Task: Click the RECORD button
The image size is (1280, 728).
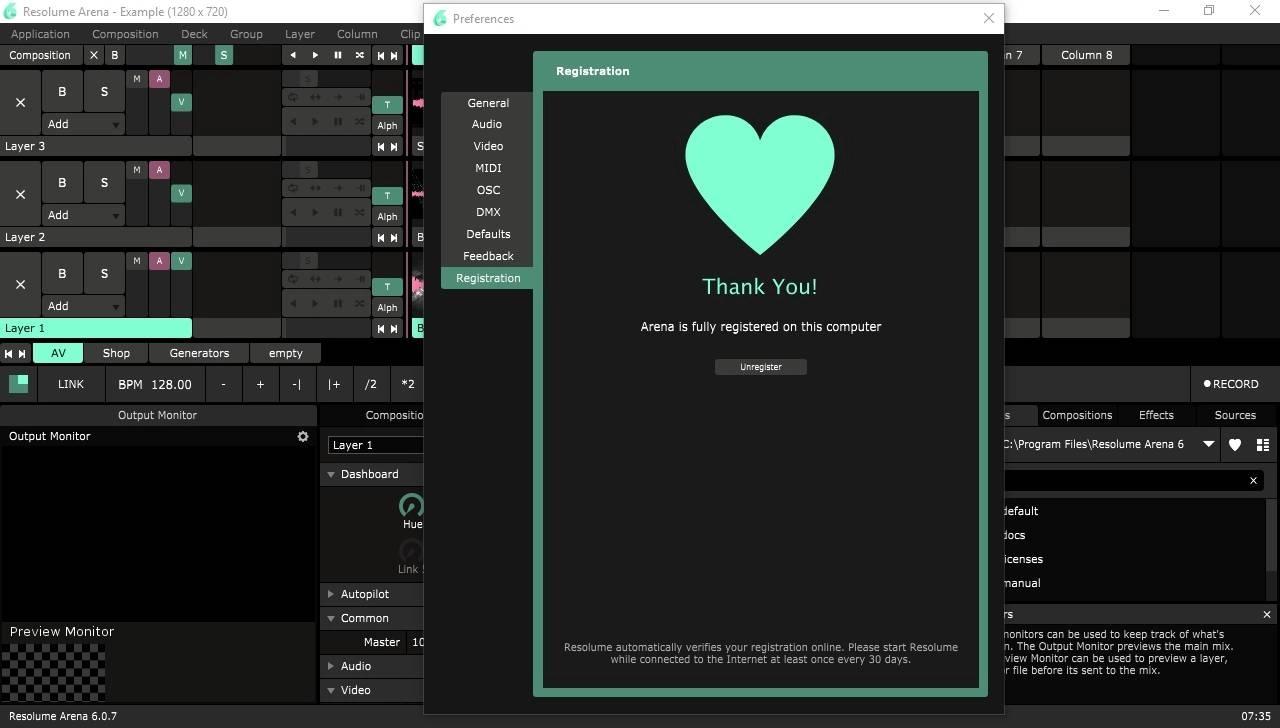Action: pyautogui.click(x=1231, y=384)
